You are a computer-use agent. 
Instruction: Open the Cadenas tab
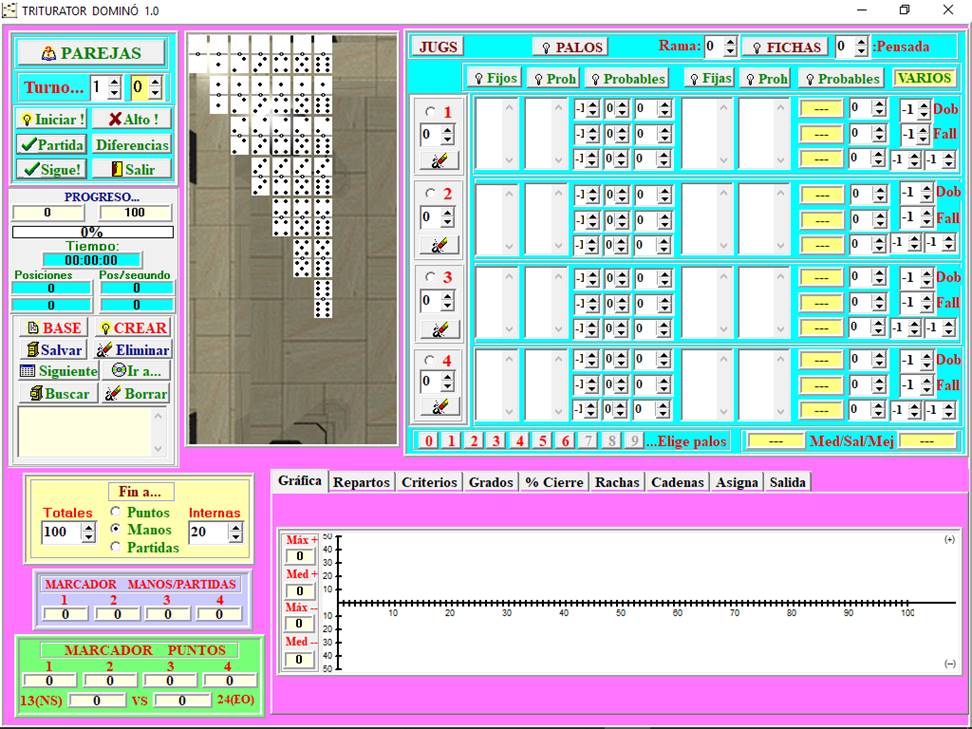[x=677, y=482]
